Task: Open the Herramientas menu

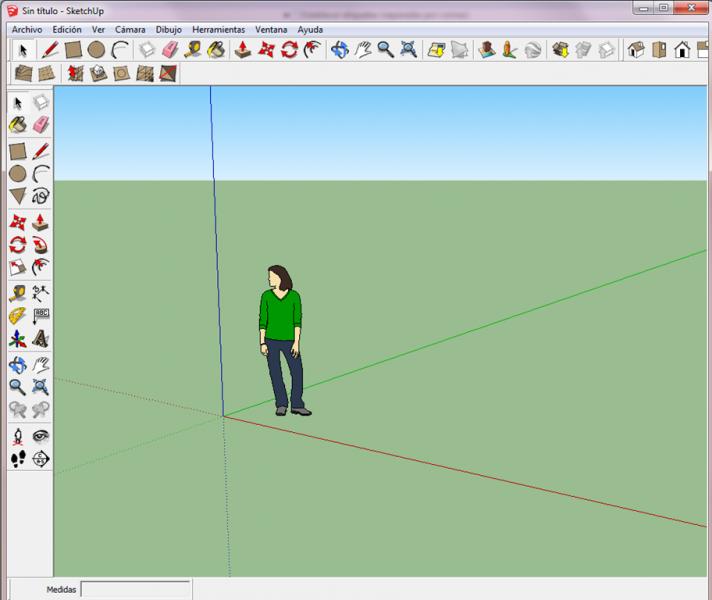Action: pos(218,30)
